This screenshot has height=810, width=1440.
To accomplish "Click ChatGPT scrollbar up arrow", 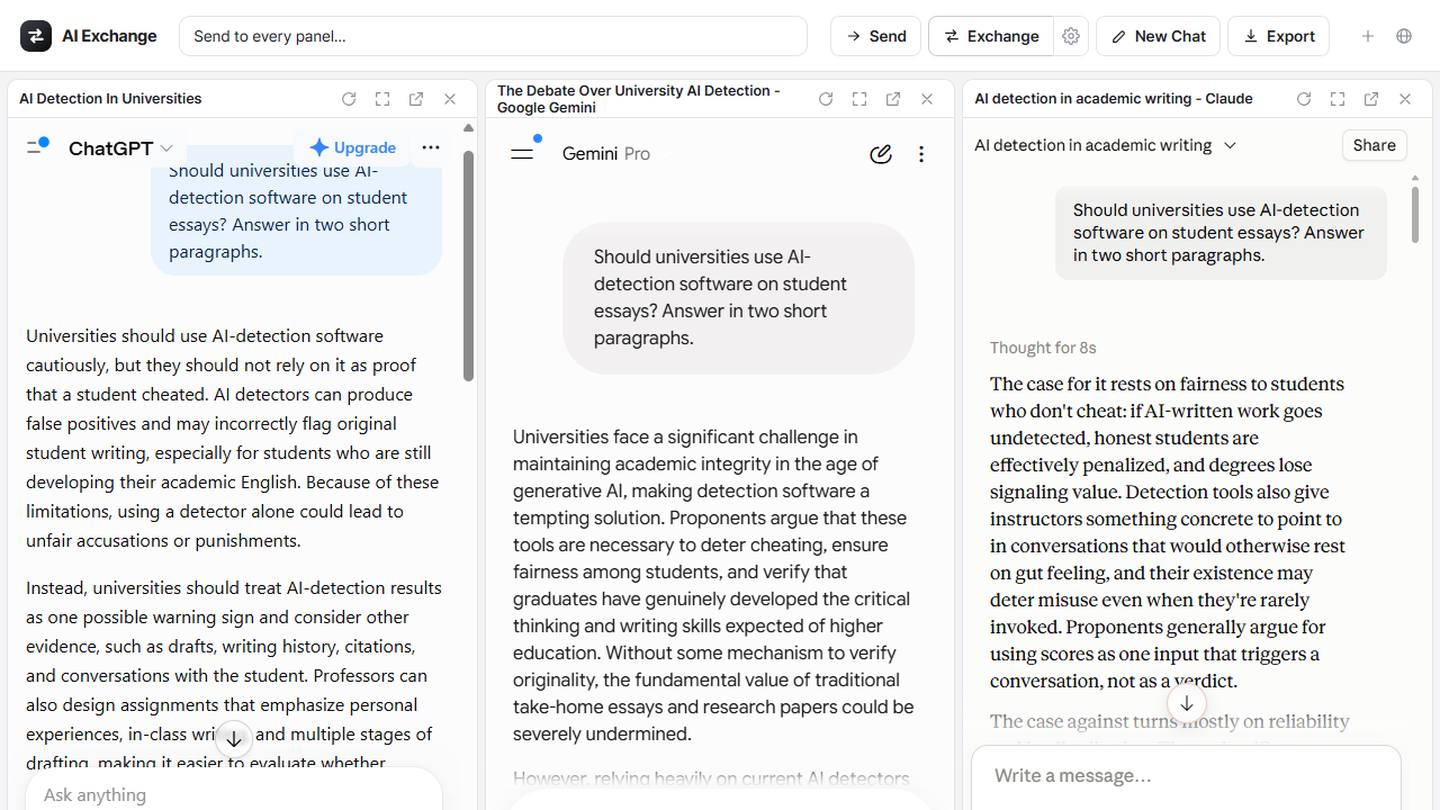I will [468, 128].
